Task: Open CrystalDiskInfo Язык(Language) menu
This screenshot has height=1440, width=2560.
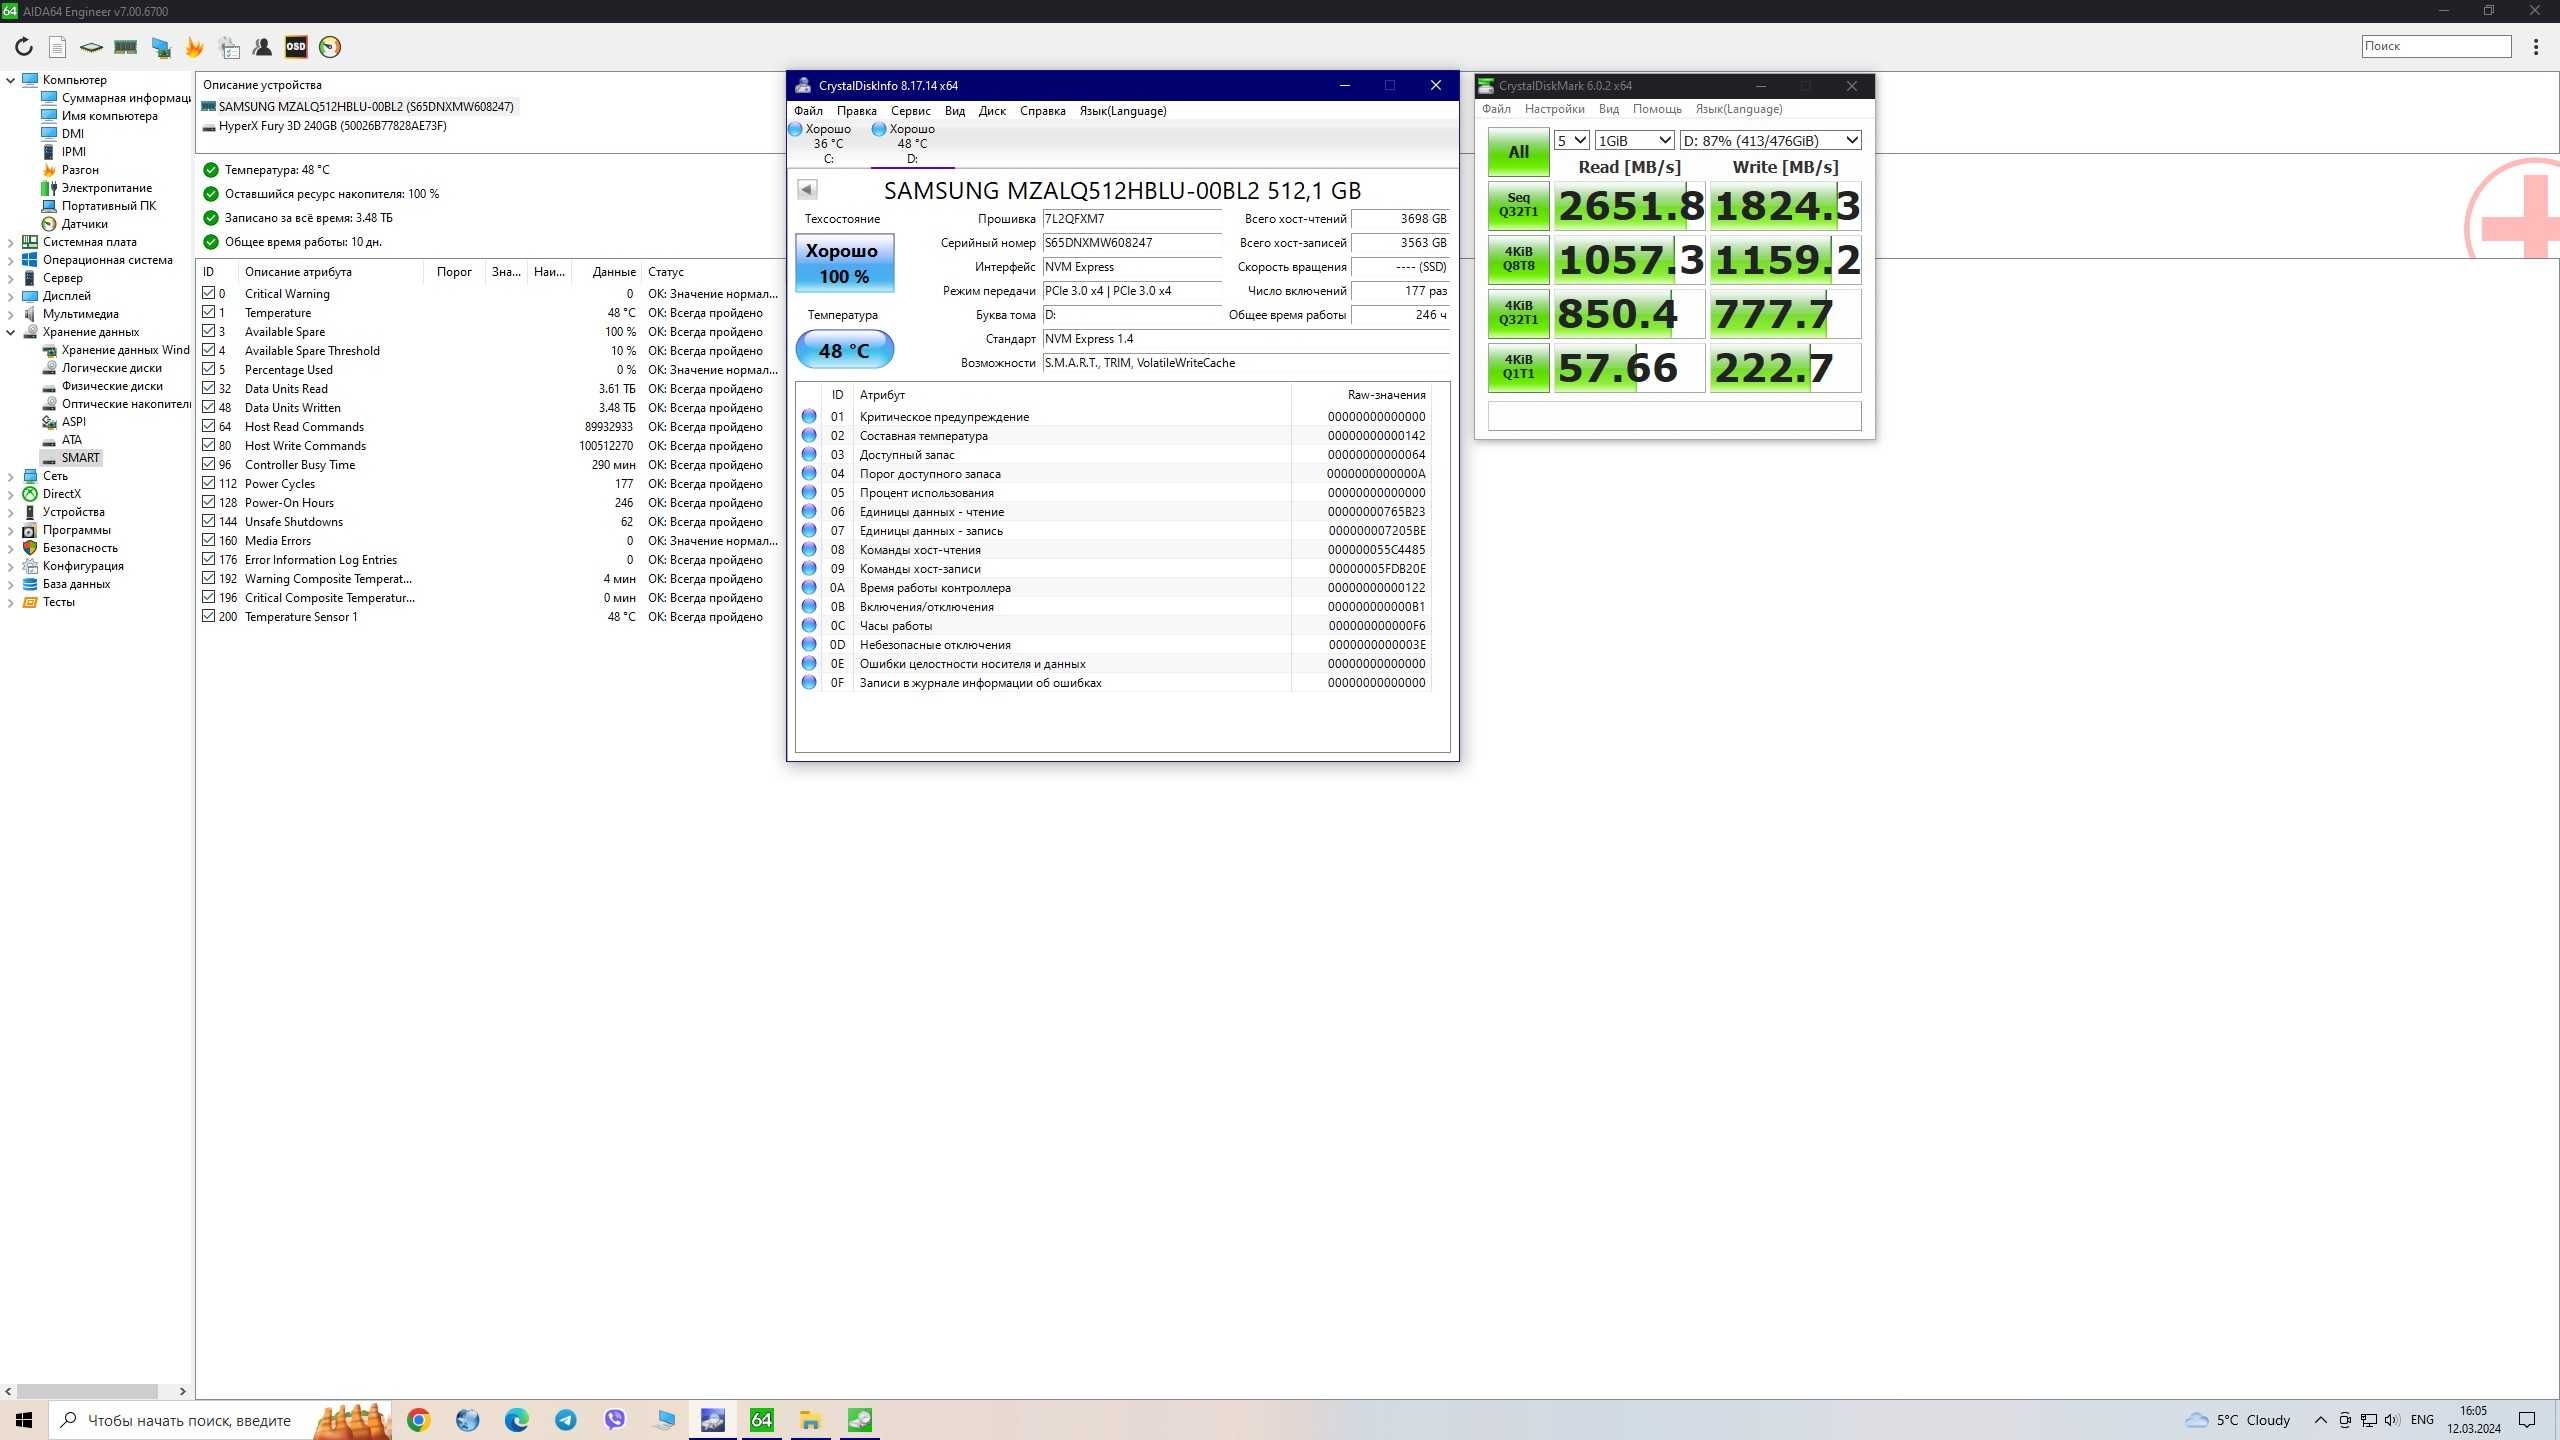Action: coord(1123,111)
